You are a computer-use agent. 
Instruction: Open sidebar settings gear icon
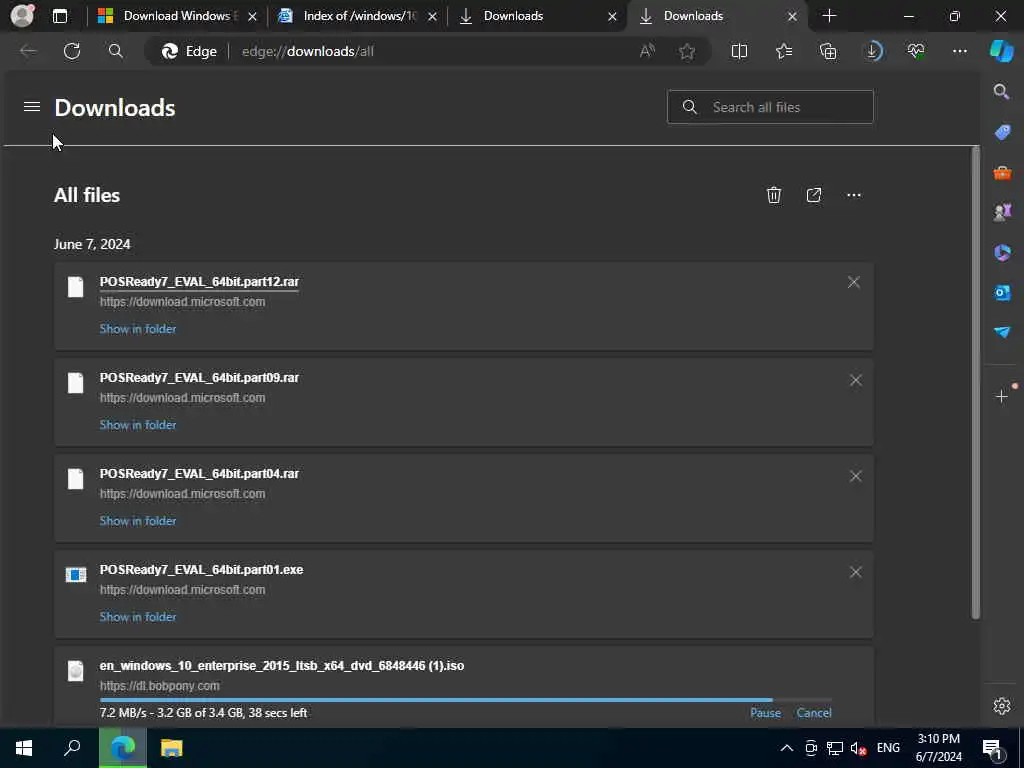click(x=1002, y=705)
